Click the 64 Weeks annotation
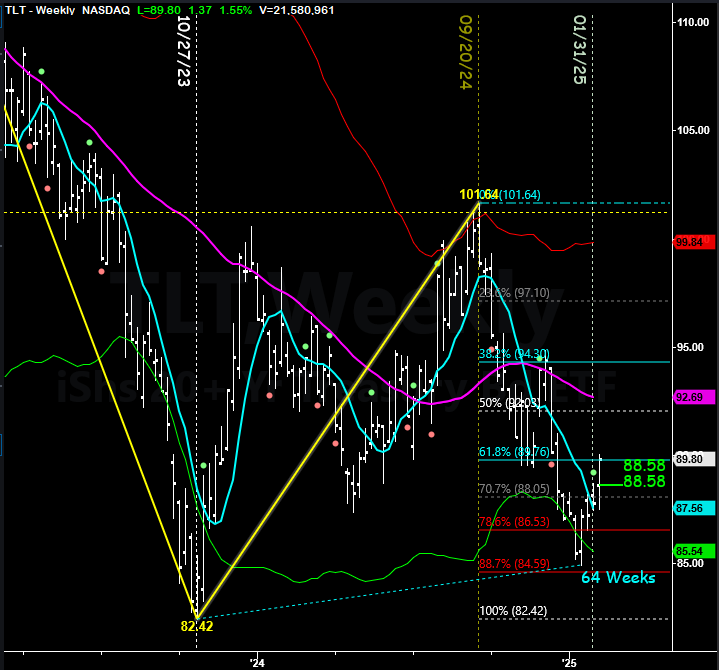The height and width of the screenshot is (670, 719). (x=618, y=577)
